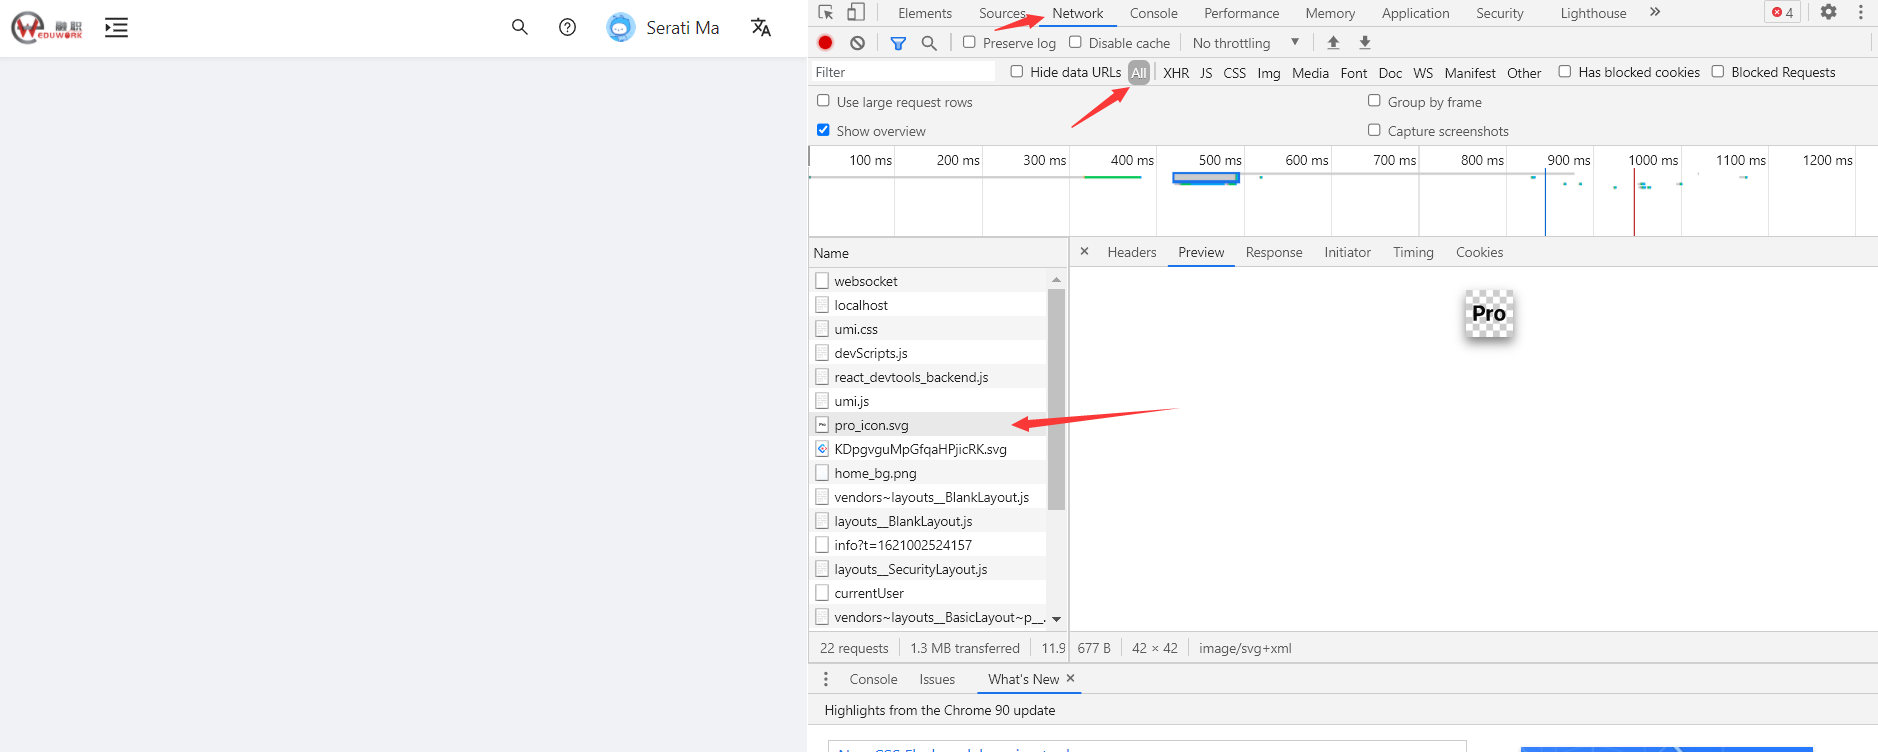Viewport: 1878px width, 752px height.
Task: Open the error count badge showing 4
Action: [1782, 12]
